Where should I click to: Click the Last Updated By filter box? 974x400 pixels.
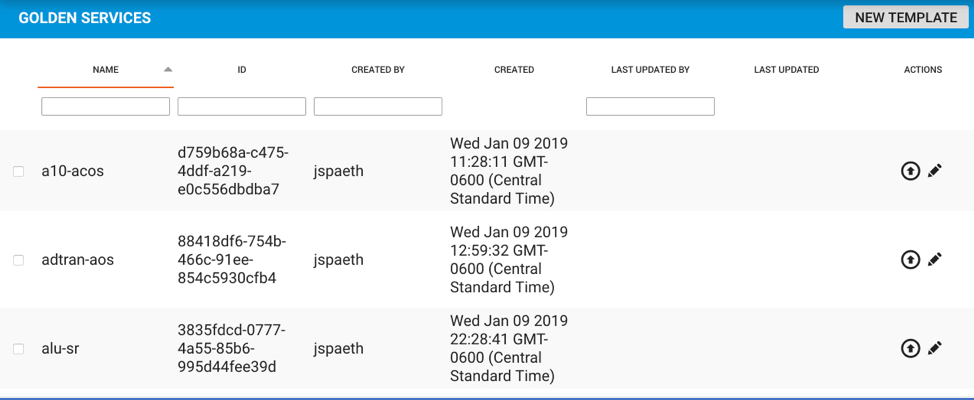pyautogui.click(x=650, y=107)
